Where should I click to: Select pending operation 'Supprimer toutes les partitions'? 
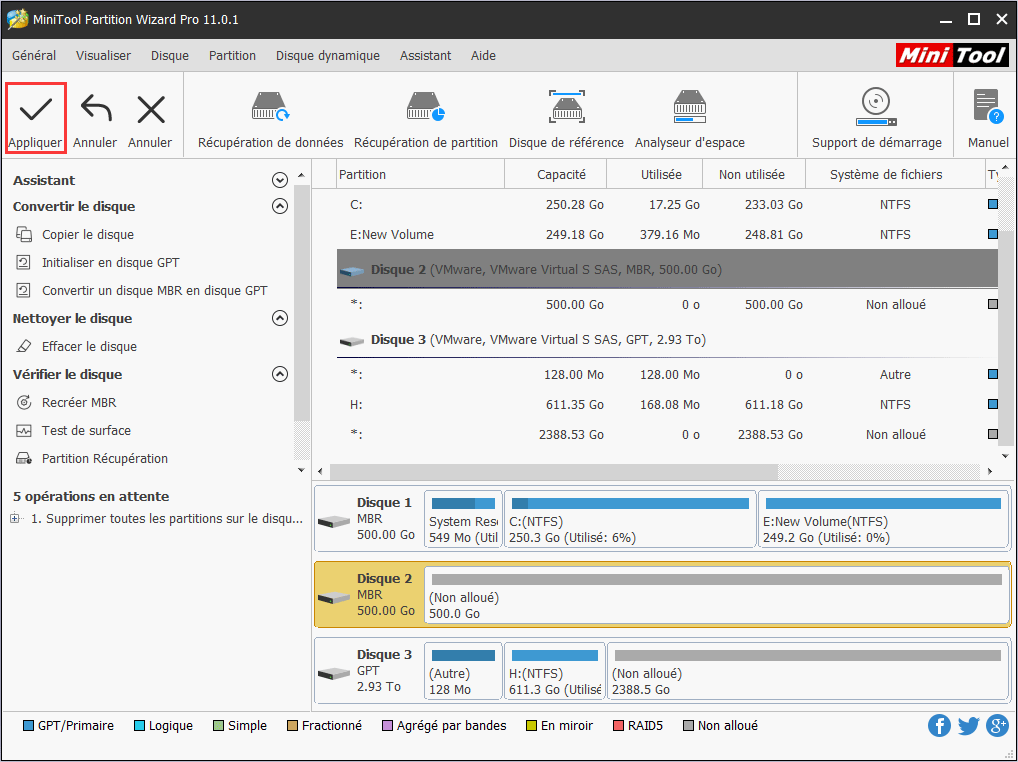[168, 519]
